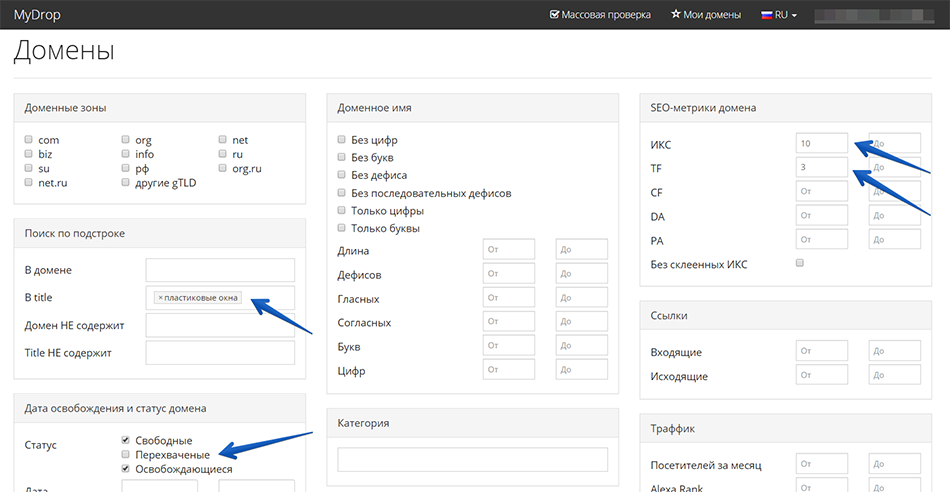Check the info domain zone
Image resolution: width=950 pixels, height=492 pixels.
[x=125, y=154]
